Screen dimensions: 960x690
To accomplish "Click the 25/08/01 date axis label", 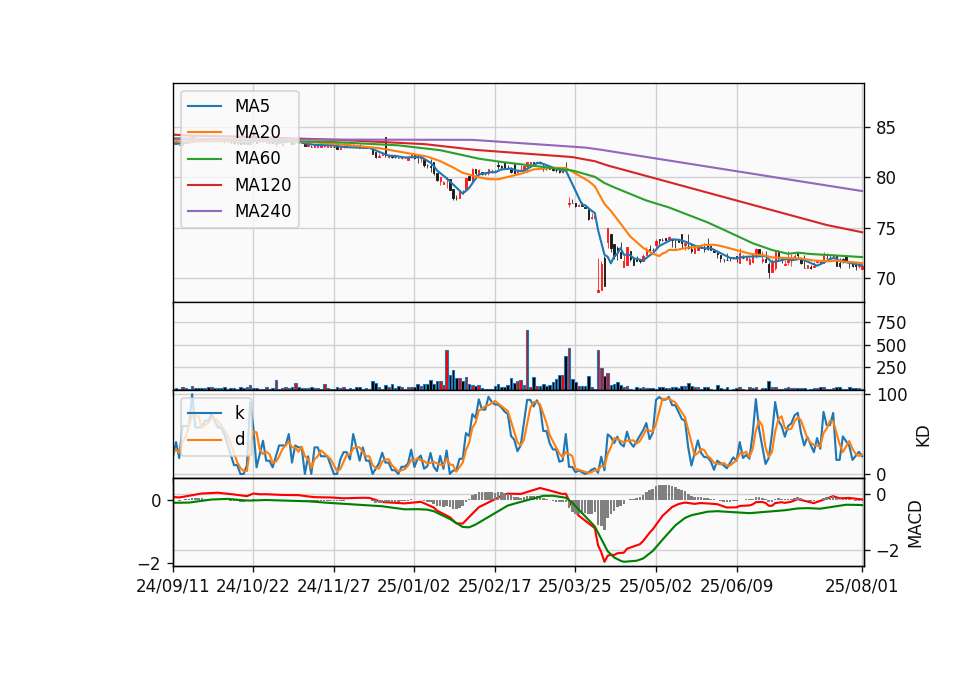I will (x=861, y=586).
